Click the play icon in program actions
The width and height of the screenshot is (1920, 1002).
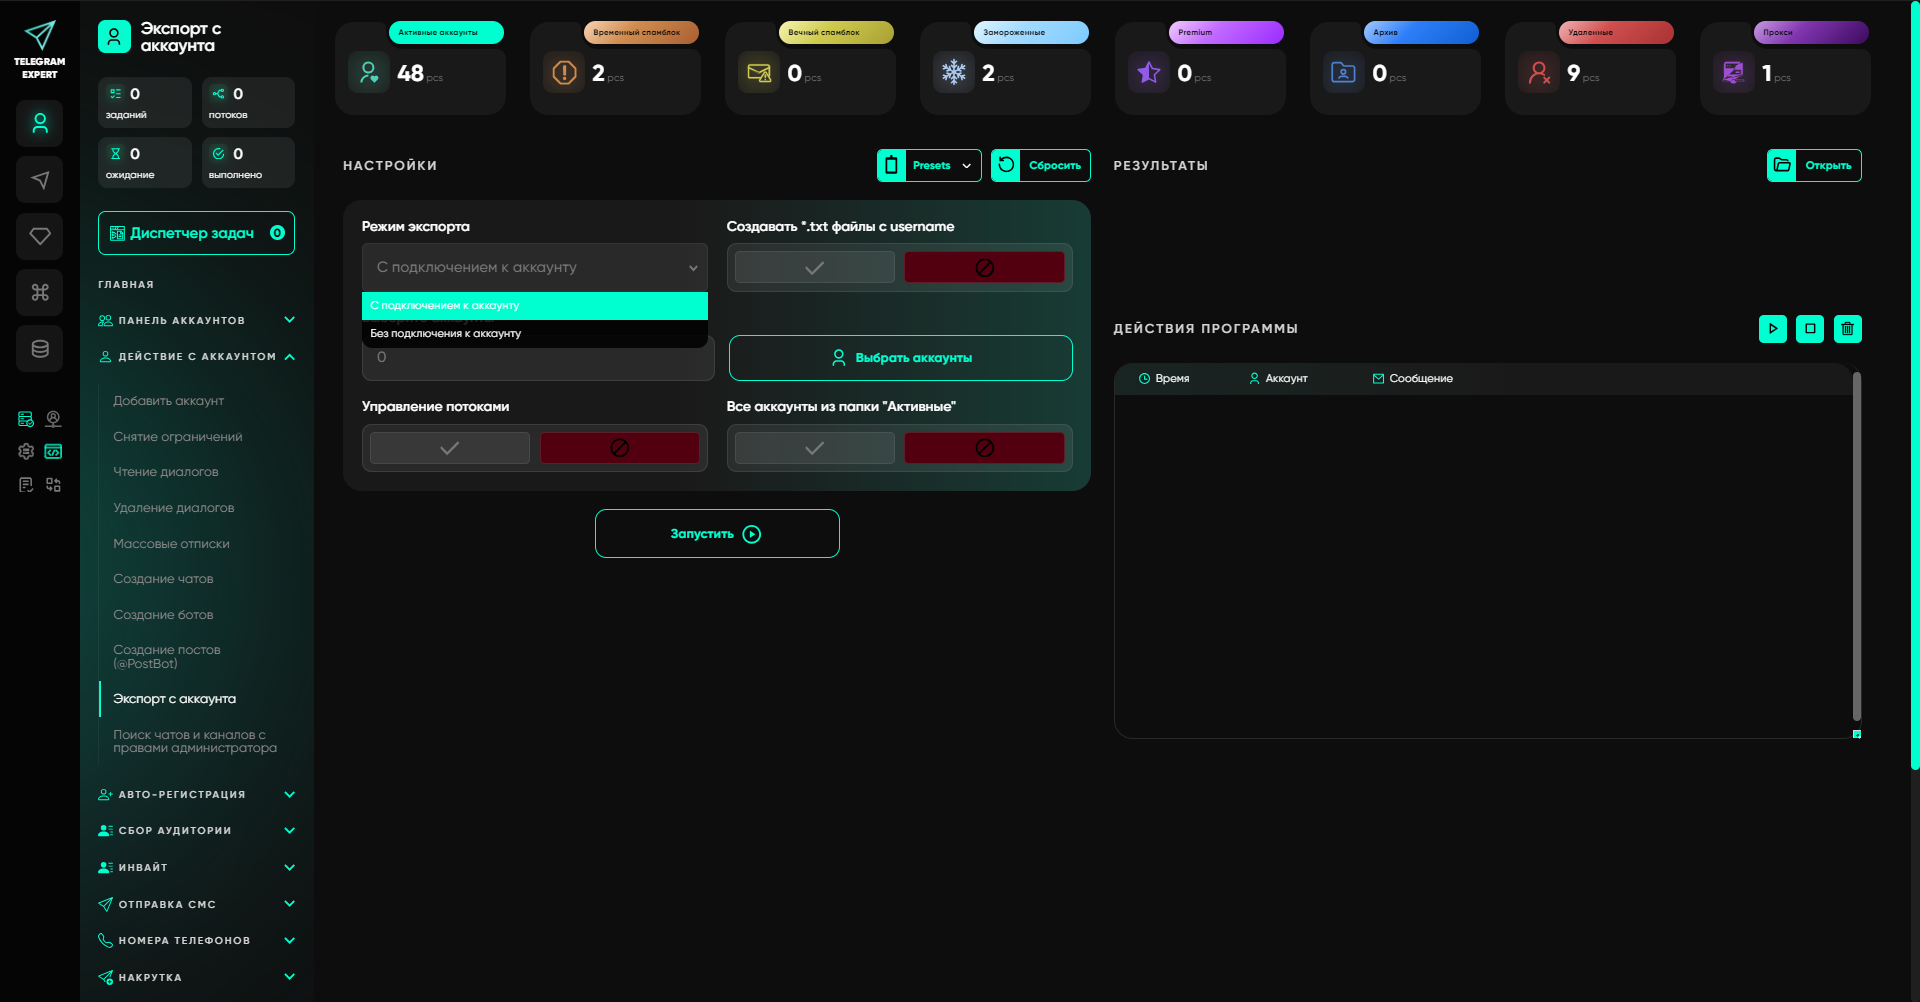tap(1772, 328)
